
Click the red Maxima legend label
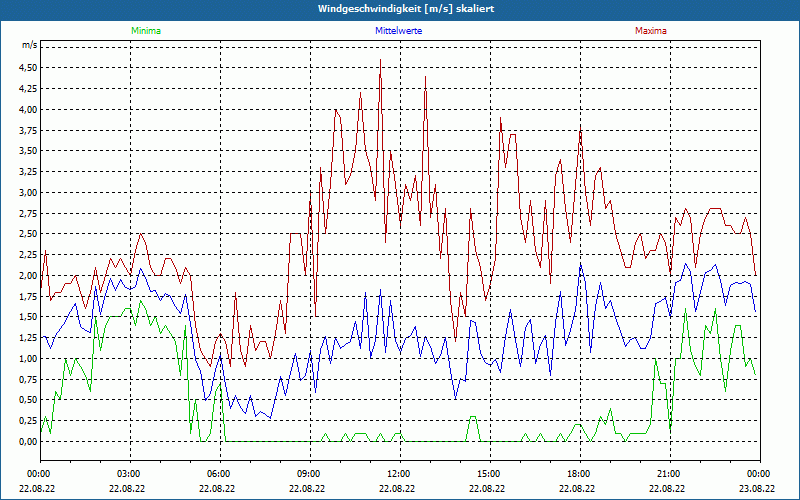click(651, 31)
